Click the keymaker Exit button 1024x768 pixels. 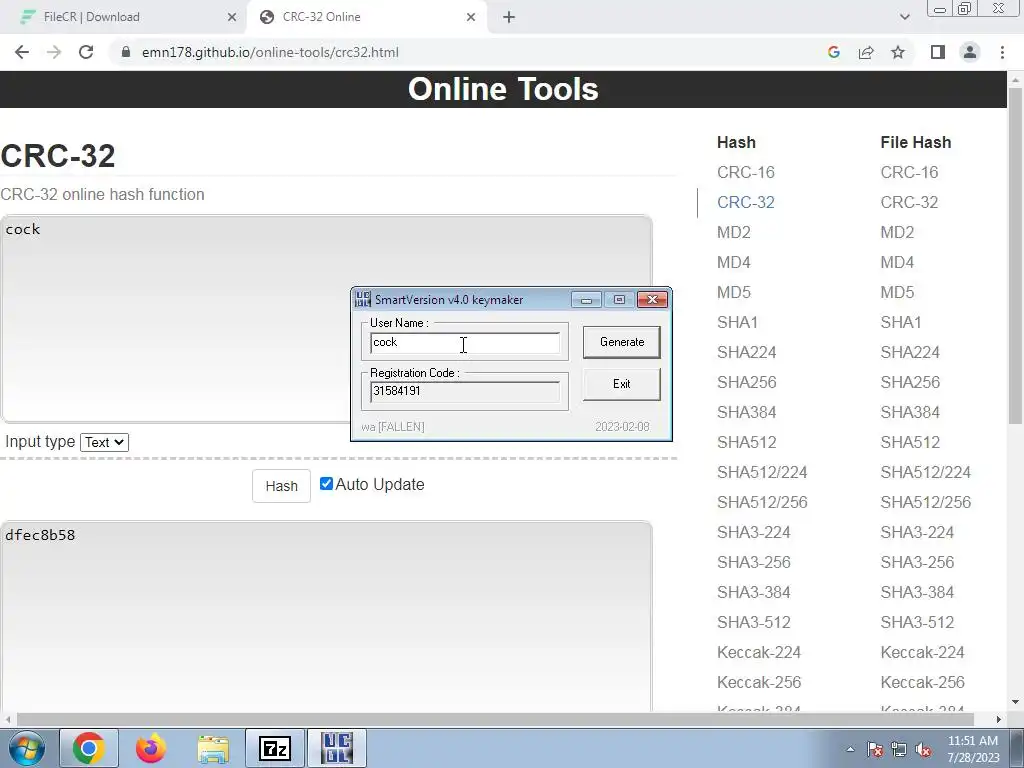click(622, 384)
